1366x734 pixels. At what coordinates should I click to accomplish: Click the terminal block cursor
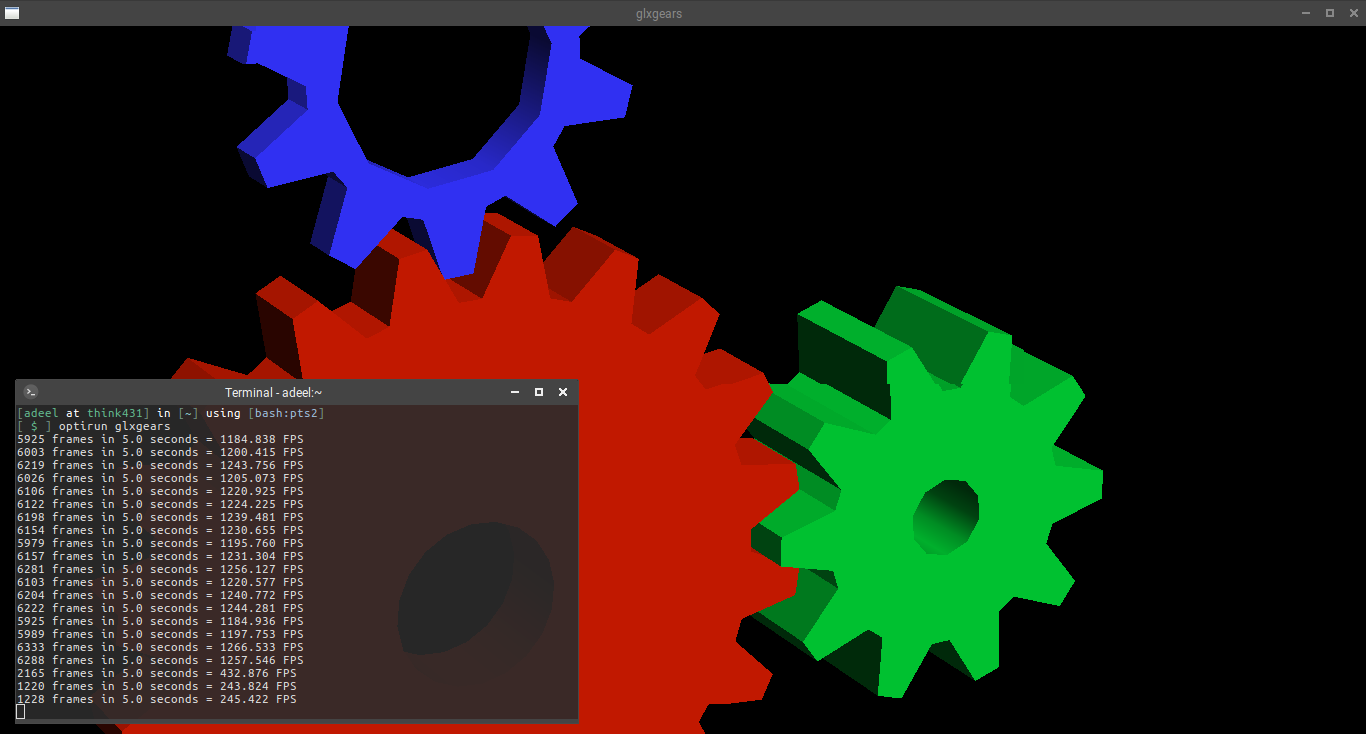tap(21, 712)
